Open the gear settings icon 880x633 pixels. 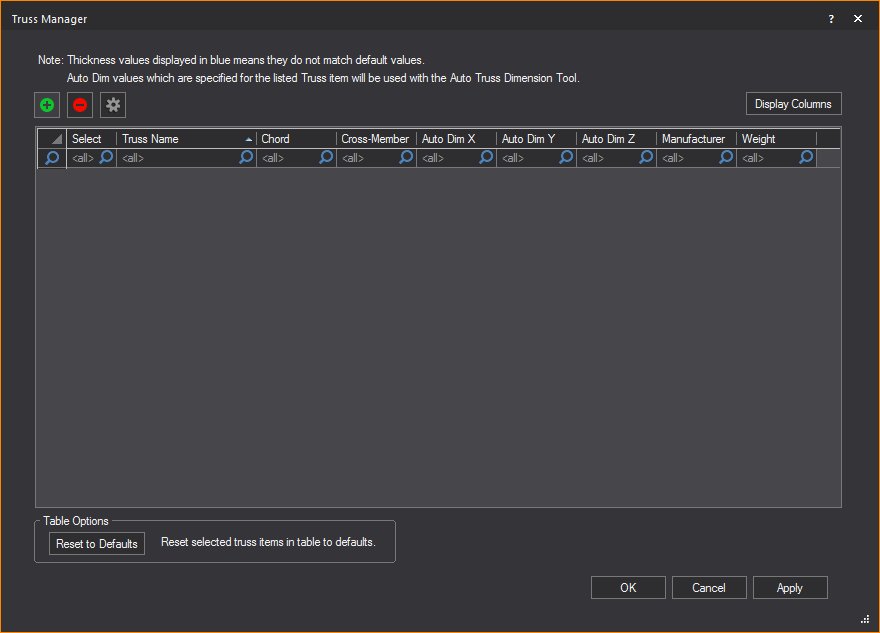pyautogui.click(x=113, y=105)
